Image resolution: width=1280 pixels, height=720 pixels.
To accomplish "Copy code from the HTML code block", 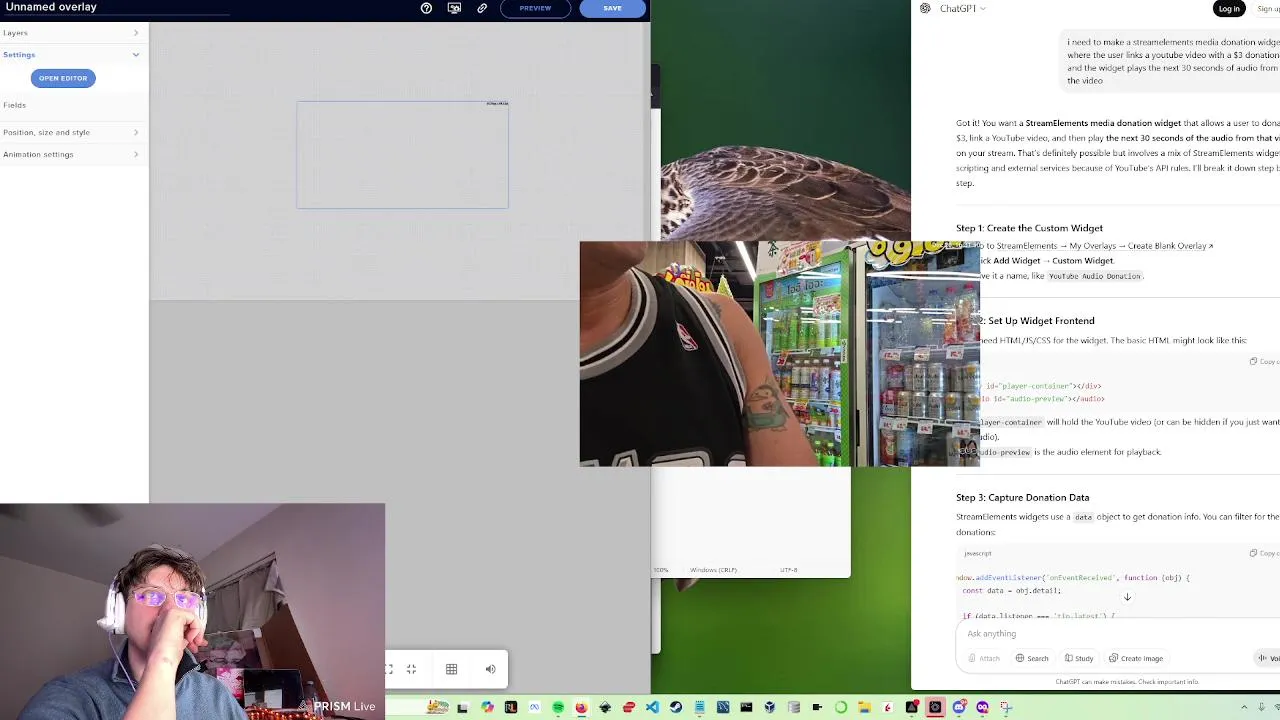I will (x=1264, y=361).
